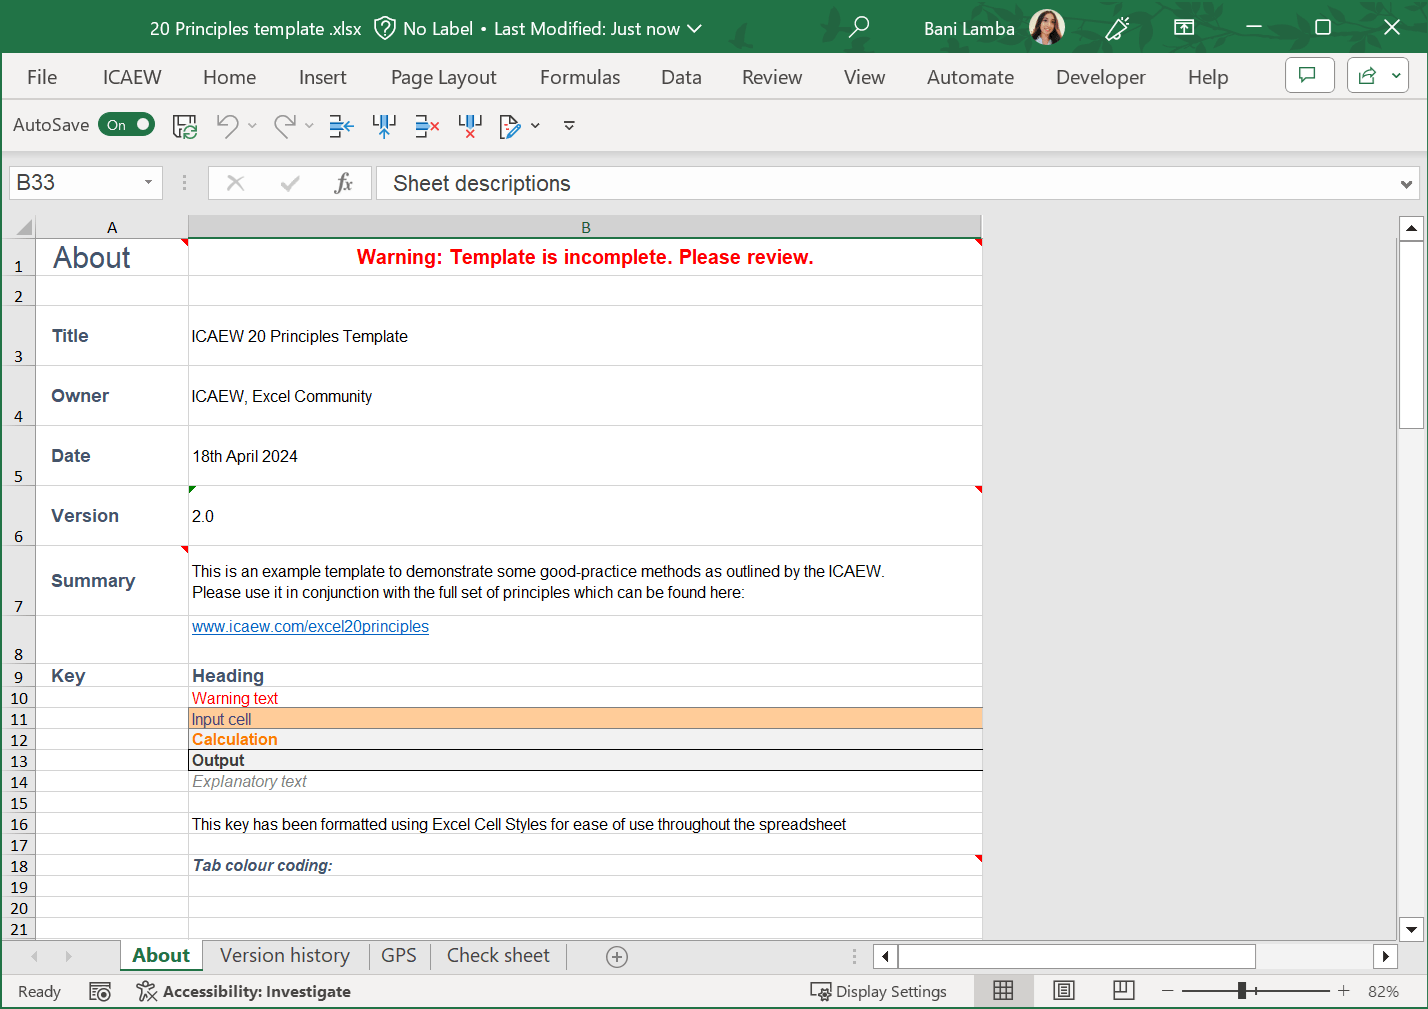This screenshot has width=1428, height=1009.
Task: Open the Name Box dropdown arrow
Action: pyautogui.click(x=148, y=183)
